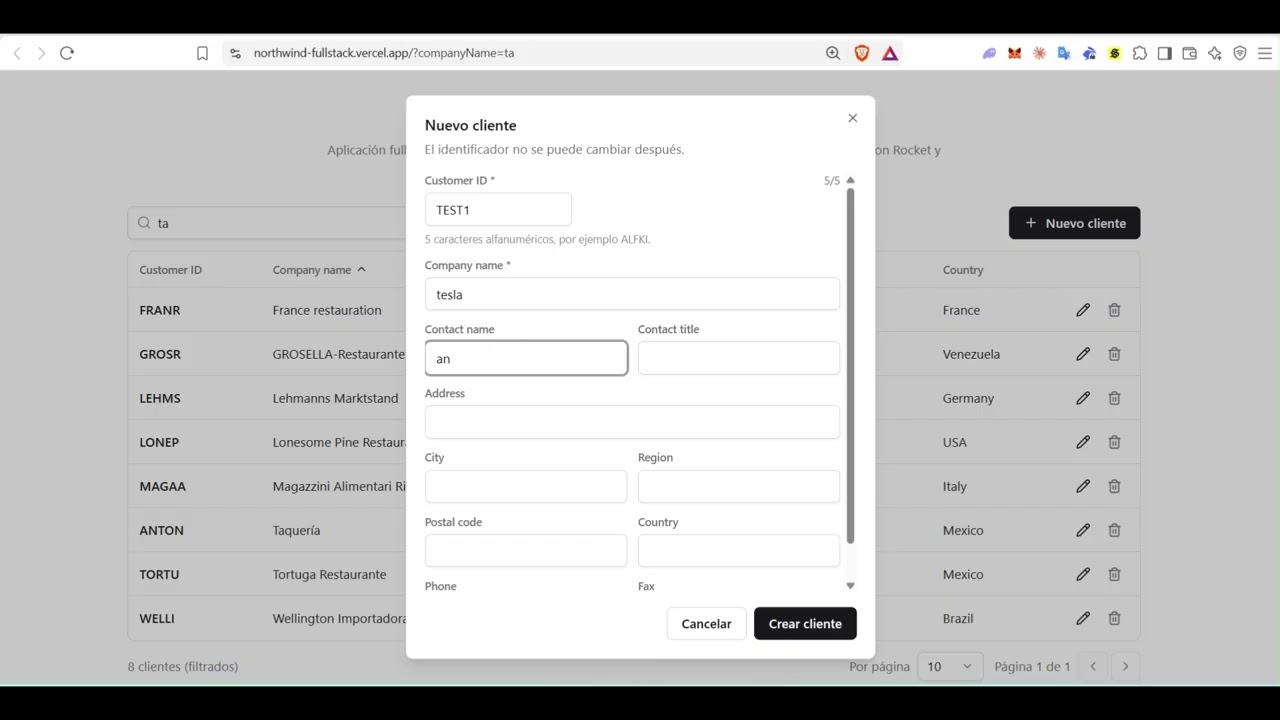The image size is (1280, 720).
Task: Go to previous page with left chevron
Action: (x=1093, y=666)
